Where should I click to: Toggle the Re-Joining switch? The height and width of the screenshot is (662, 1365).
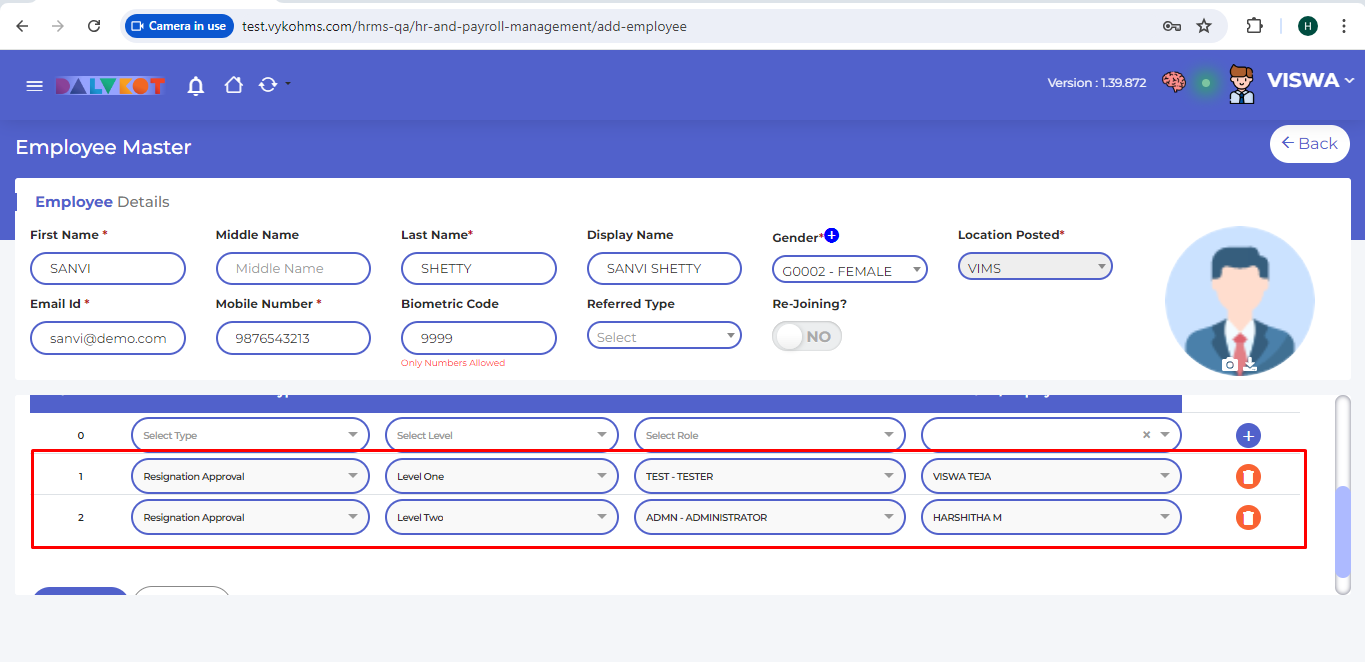click(x=806, y=337)
